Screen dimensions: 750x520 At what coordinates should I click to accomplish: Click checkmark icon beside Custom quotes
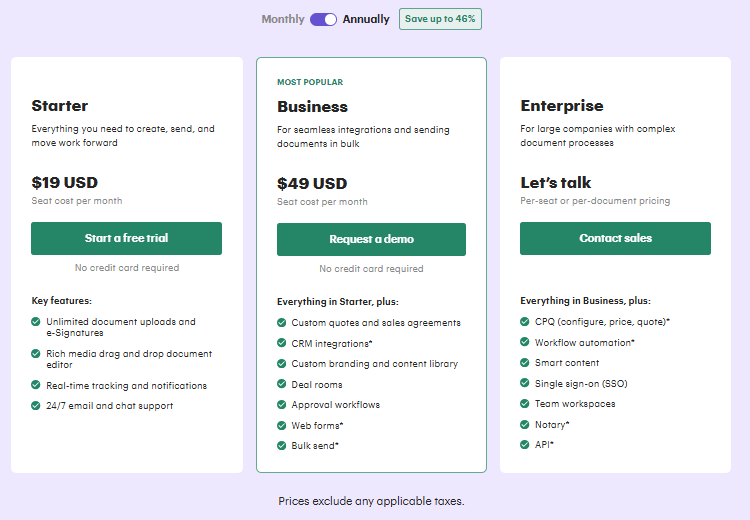pos(282,323)
